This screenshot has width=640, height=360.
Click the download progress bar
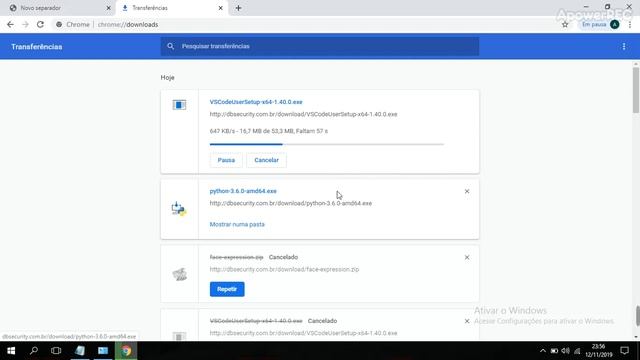[327, 144]
